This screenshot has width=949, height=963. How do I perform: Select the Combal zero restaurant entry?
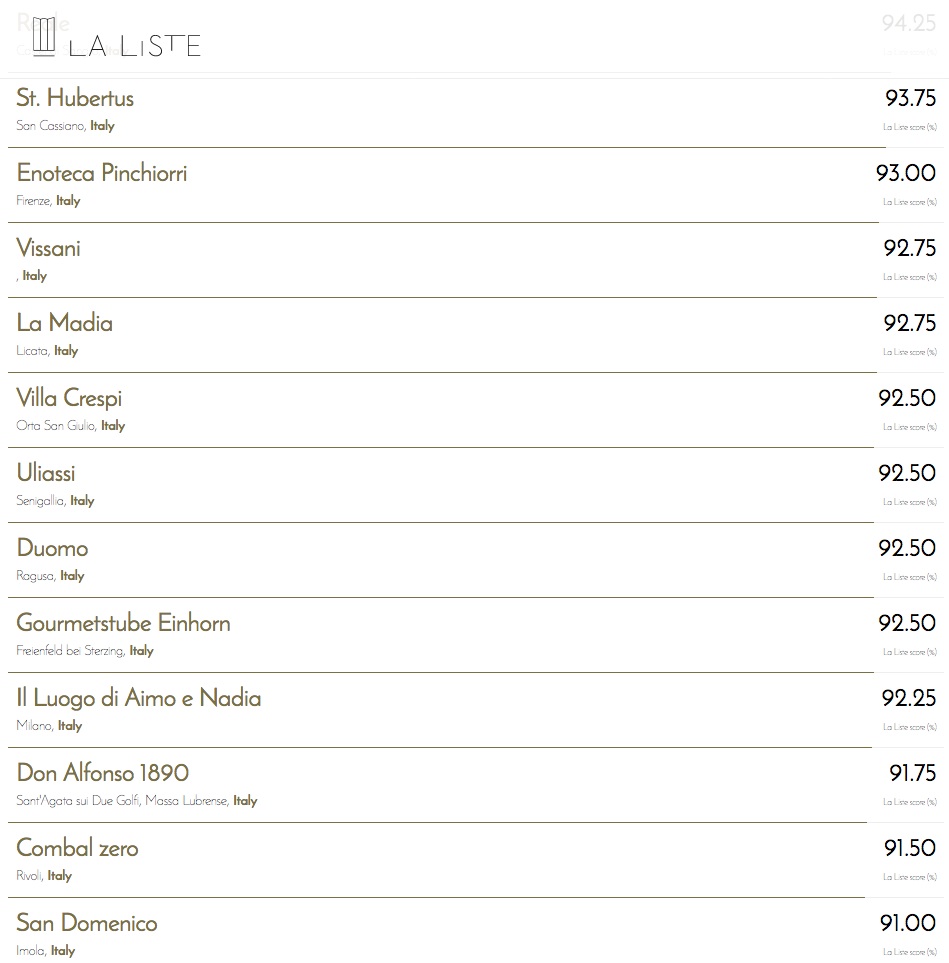77,848
